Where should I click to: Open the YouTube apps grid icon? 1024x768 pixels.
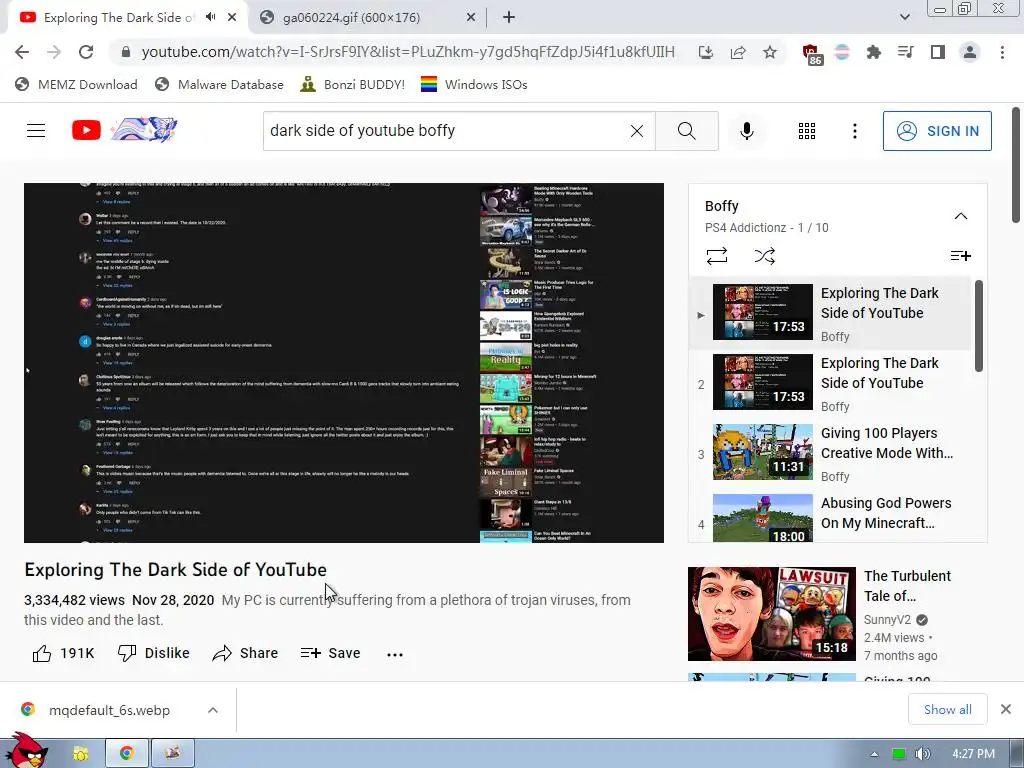(807, 131)
